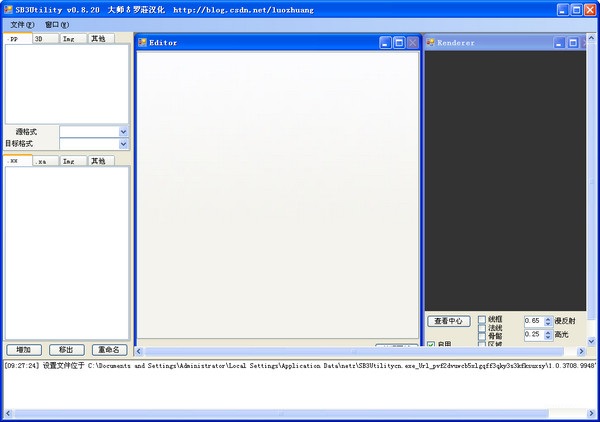Decrease the 高光 specular value with down arrow

[x=548, y=337]
